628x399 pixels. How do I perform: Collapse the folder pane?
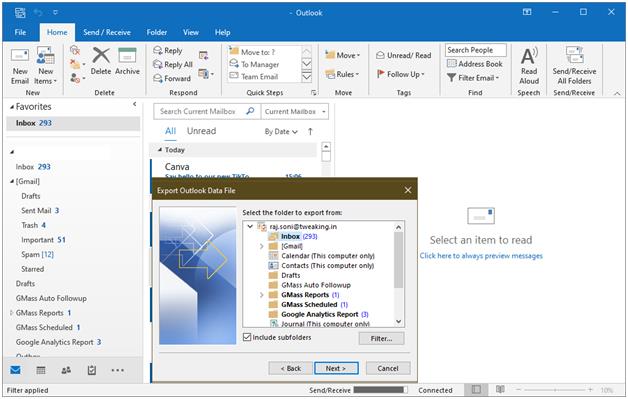click(x=135, y=104)
